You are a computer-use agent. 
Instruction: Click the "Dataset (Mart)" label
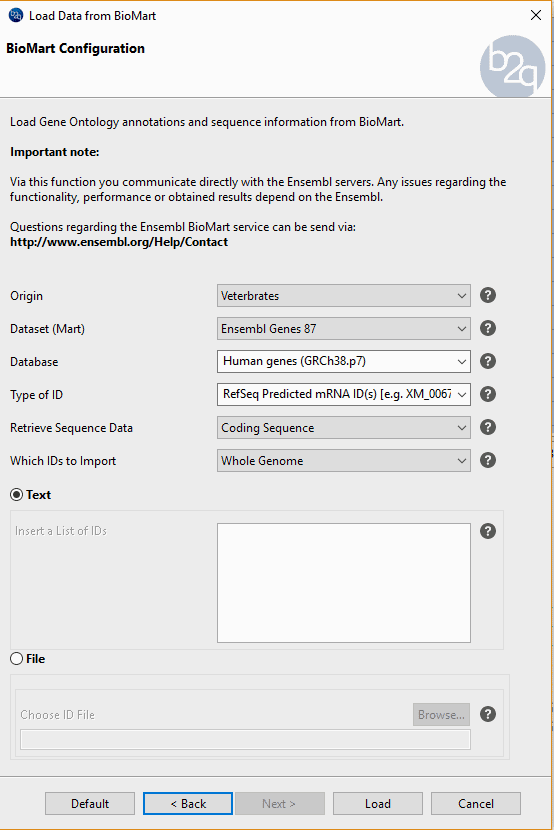point(47,329)
